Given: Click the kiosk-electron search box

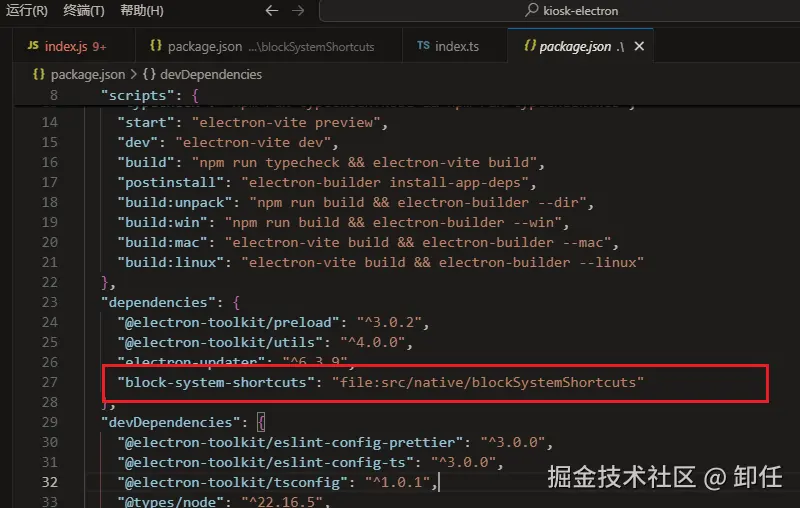Looking at the screenshot, I should pyautogui.click(x=559, y=11).
